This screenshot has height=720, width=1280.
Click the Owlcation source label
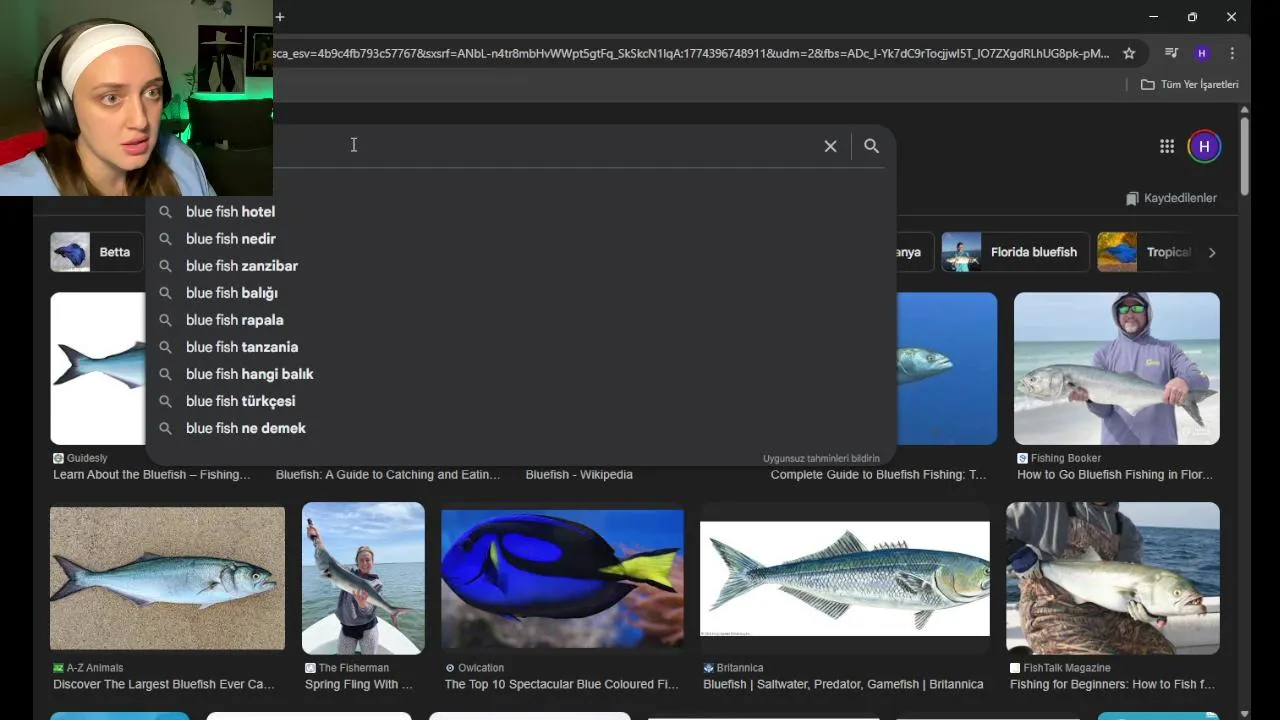(474, 668)
